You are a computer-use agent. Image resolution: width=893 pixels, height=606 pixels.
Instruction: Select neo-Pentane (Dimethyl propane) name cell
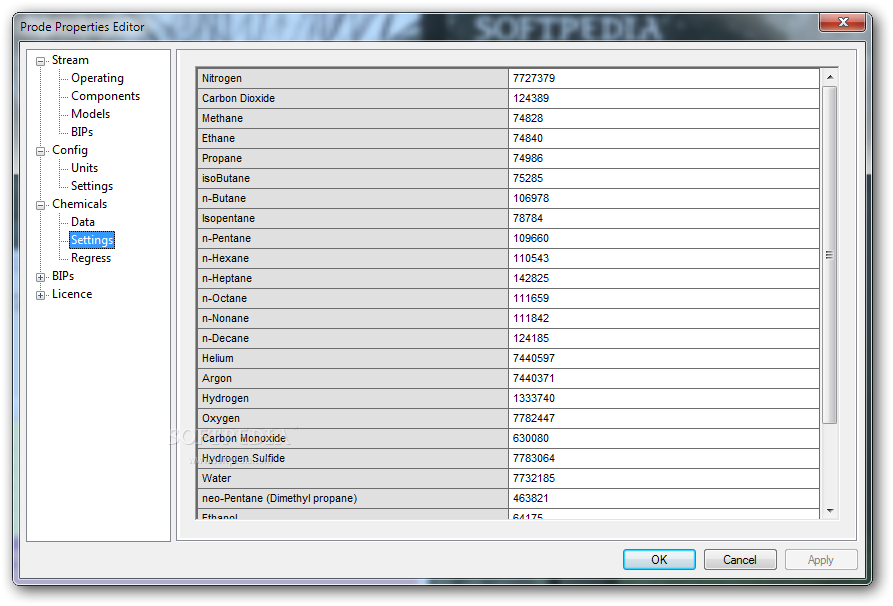pos(353,498)
